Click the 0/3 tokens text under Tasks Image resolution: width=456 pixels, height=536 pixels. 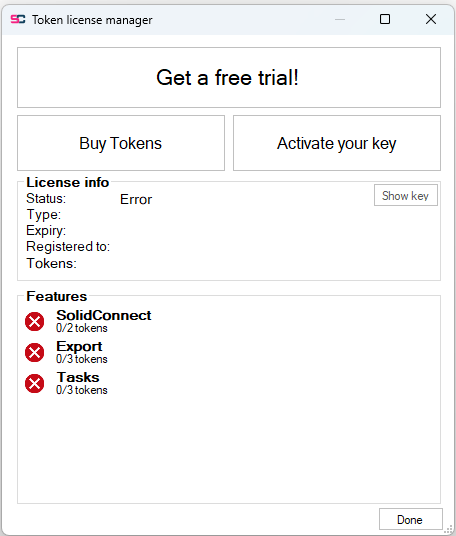(82, 390)
